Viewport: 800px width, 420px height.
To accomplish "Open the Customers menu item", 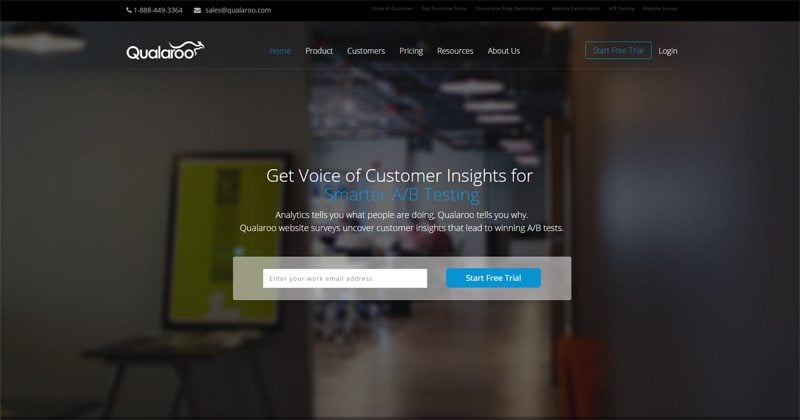I will click(366, 51).
